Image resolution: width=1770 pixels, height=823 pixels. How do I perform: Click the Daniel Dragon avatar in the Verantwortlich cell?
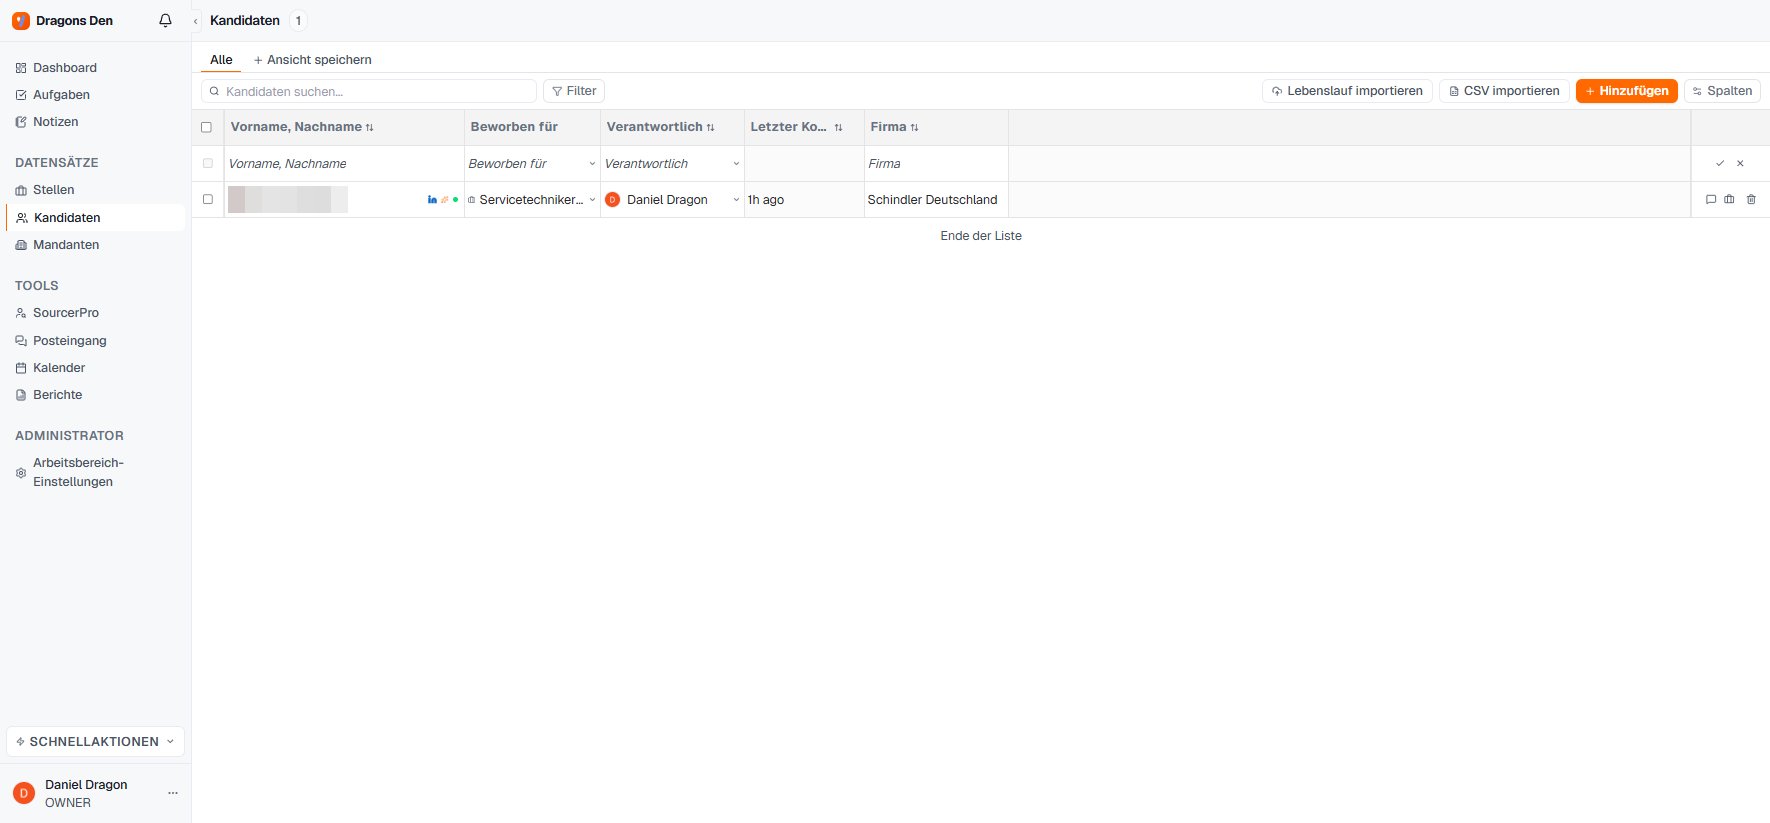coord(613,200)
